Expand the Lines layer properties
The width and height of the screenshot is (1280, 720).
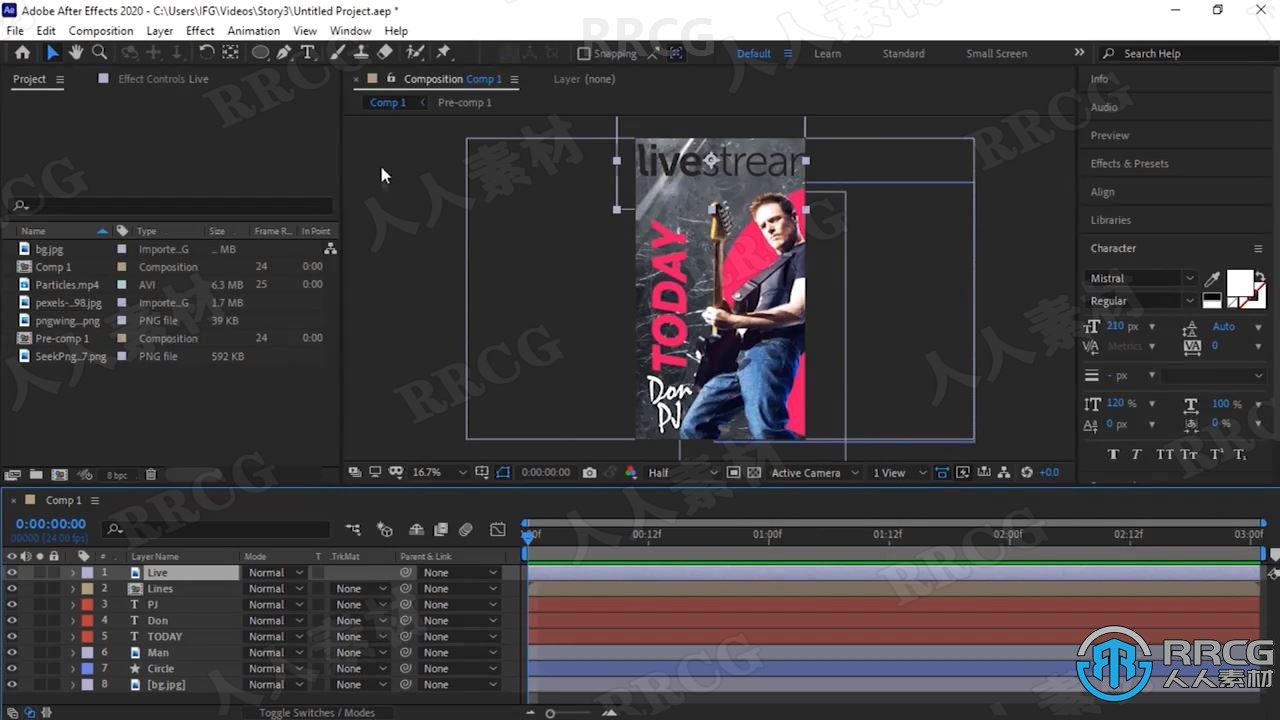click(72, 589)
